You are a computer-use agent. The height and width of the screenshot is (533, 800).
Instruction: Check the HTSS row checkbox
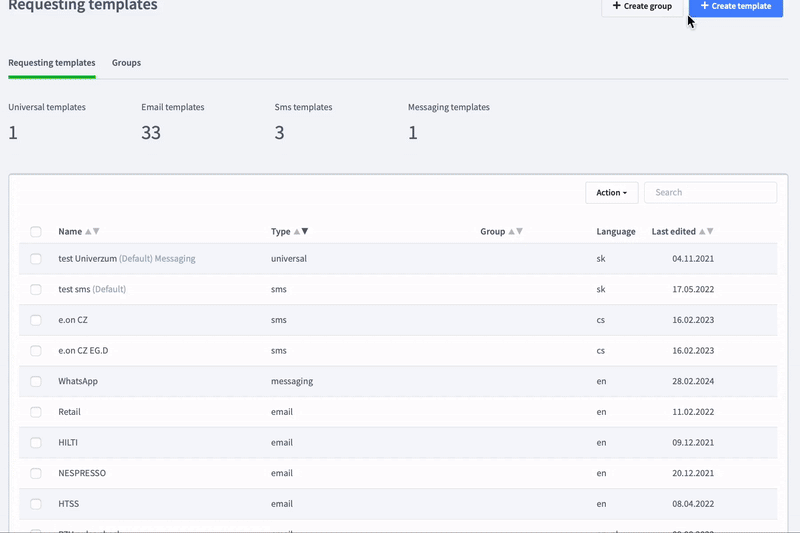(36, 503)
